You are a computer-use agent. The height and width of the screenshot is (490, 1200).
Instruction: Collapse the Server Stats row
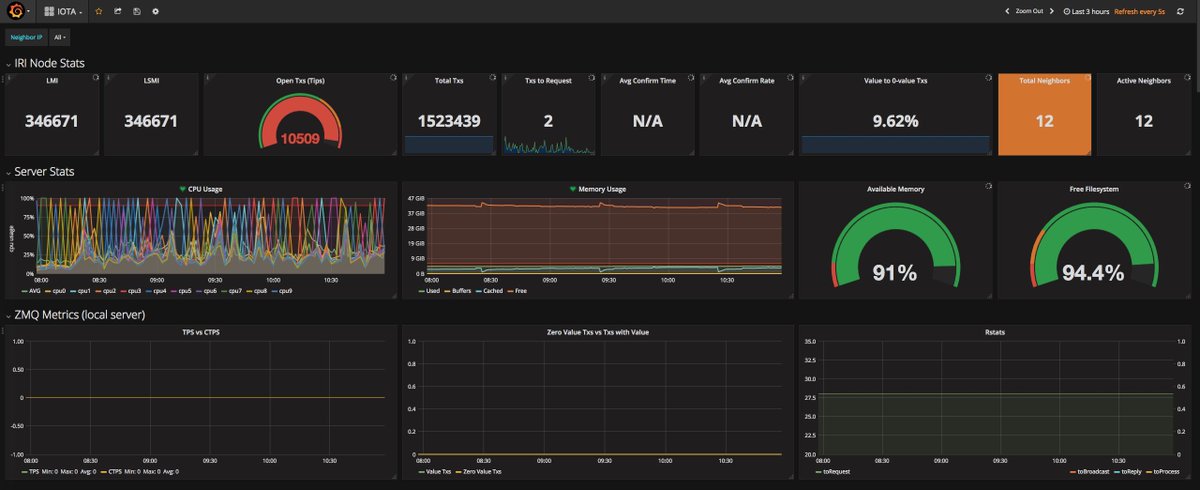40,171
